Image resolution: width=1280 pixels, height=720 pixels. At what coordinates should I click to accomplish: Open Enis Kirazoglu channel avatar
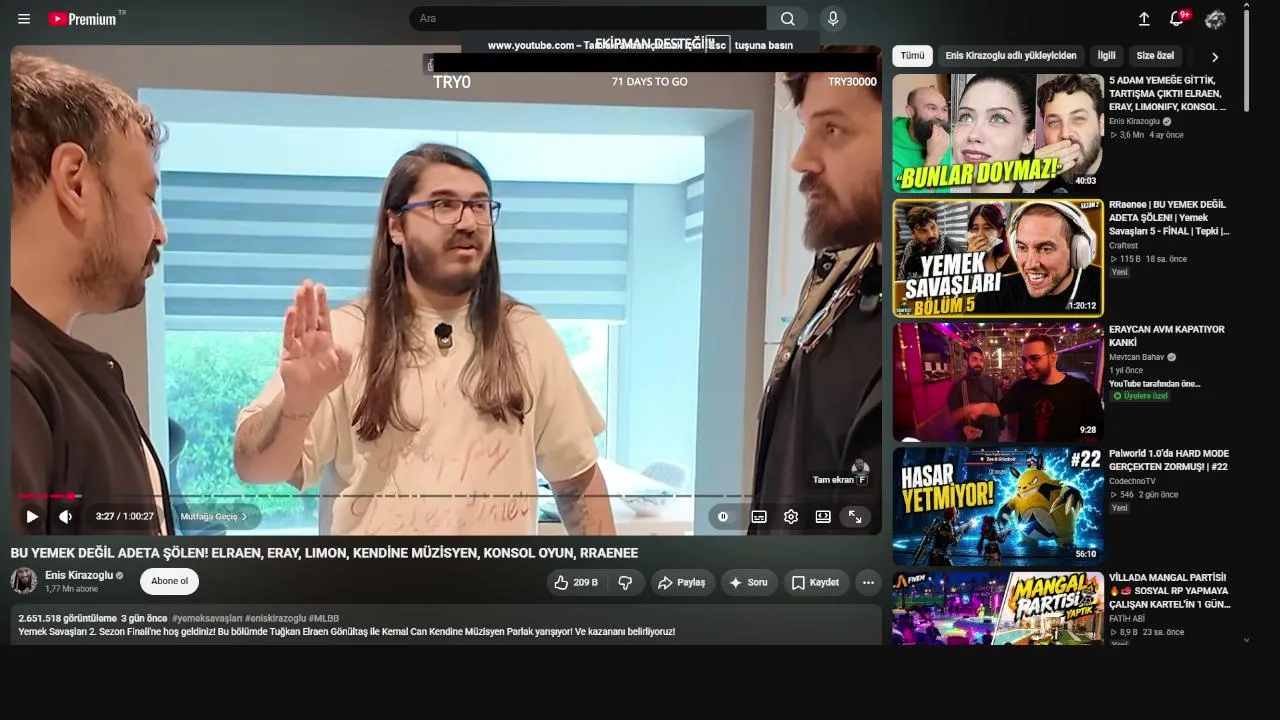tap(24, 581)
